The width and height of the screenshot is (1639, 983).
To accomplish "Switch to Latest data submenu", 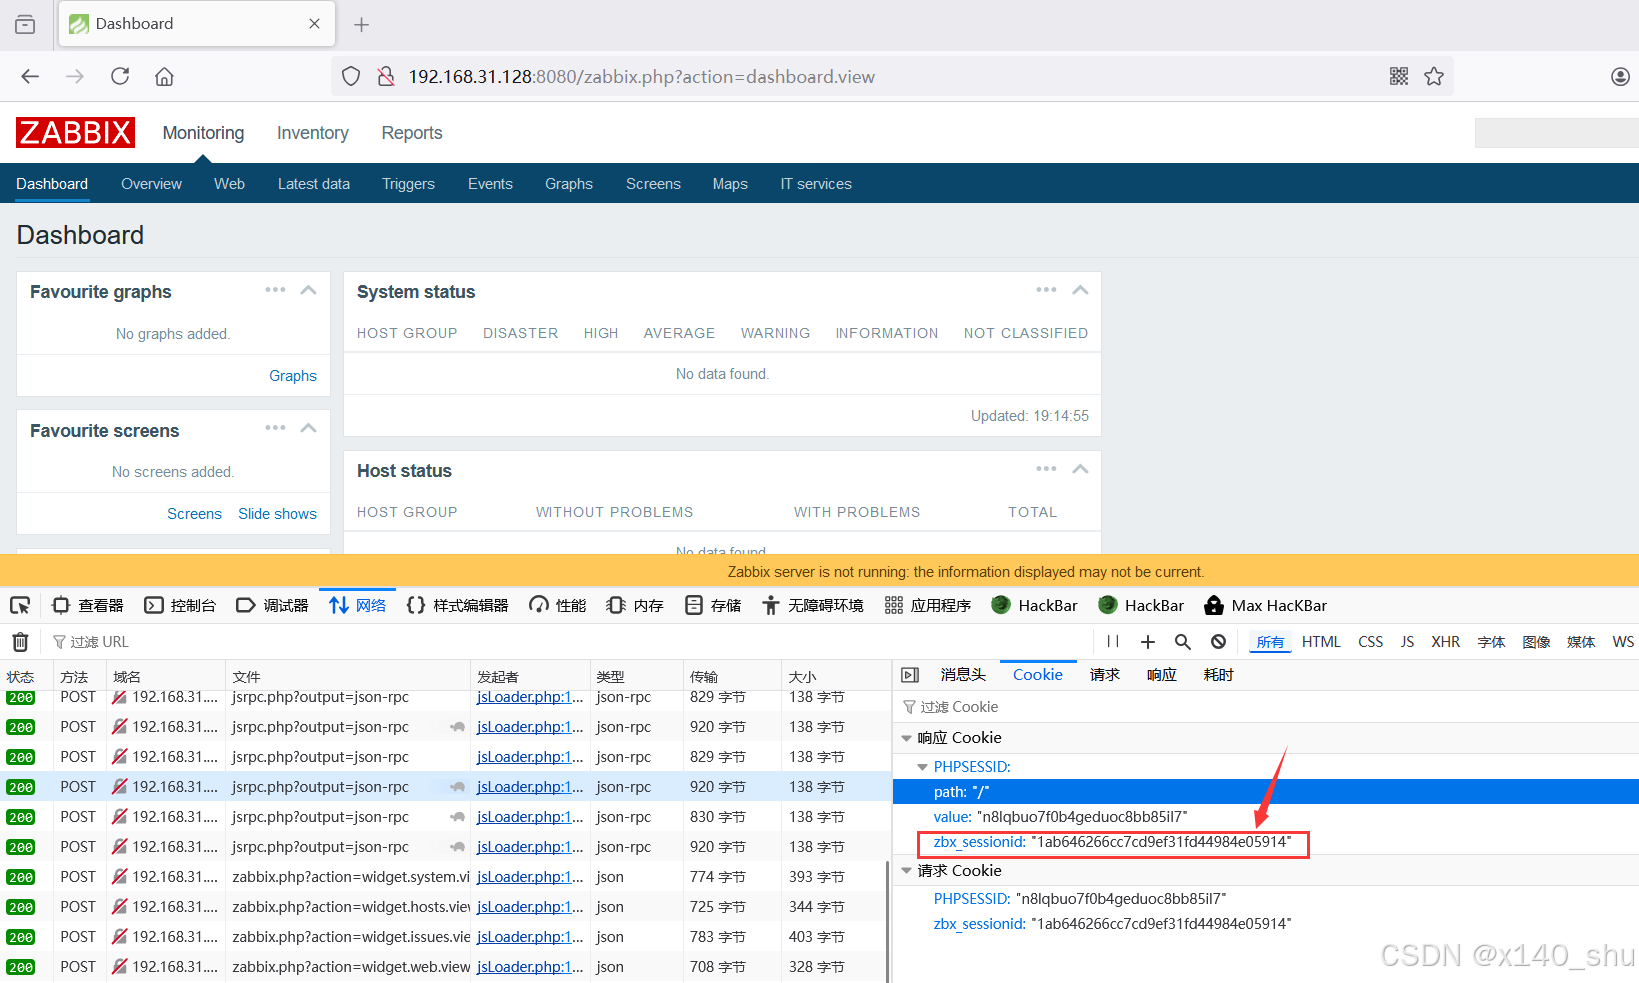I will coord(313,184).
